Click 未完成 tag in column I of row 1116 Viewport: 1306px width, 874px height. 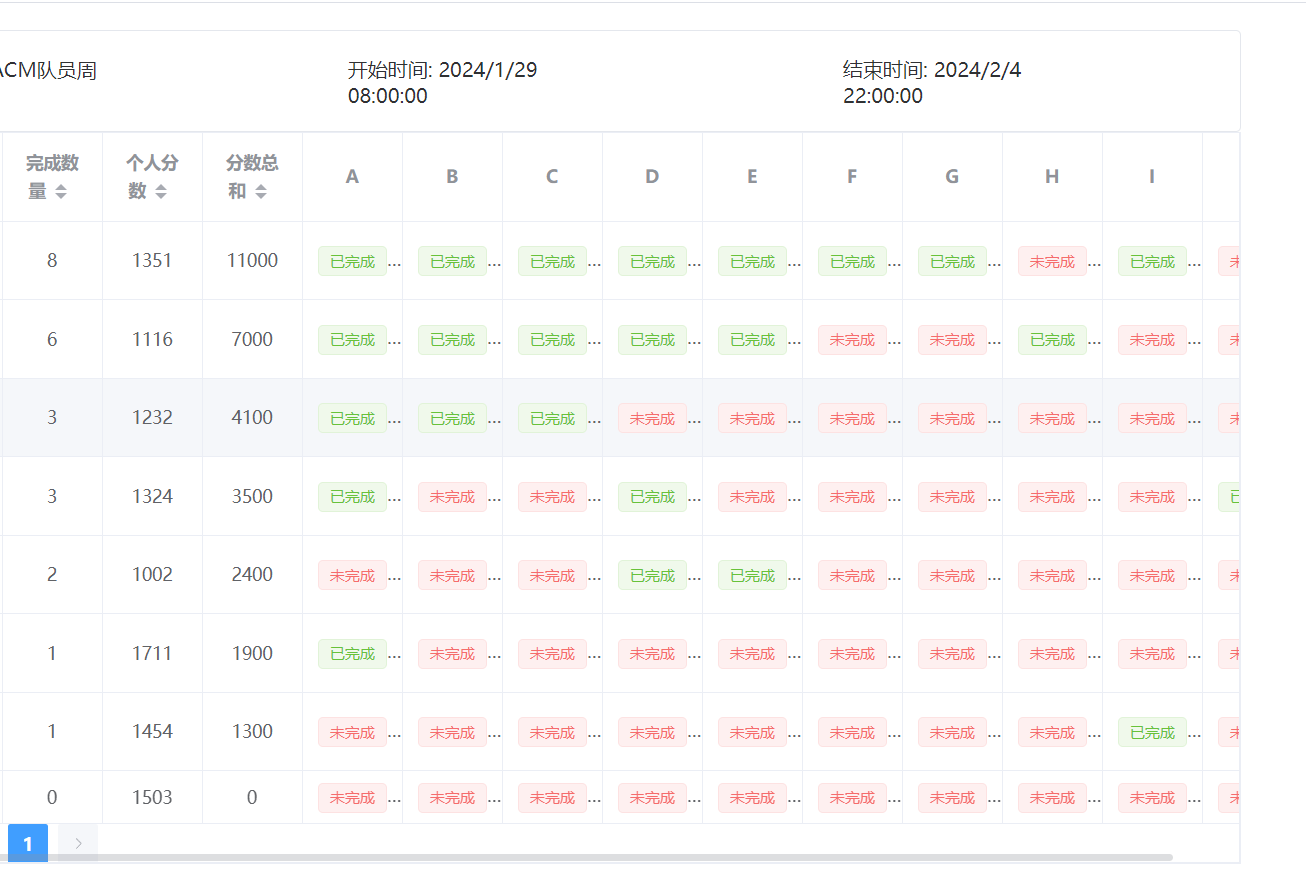pyautogui.click(x=1152, y=340)
